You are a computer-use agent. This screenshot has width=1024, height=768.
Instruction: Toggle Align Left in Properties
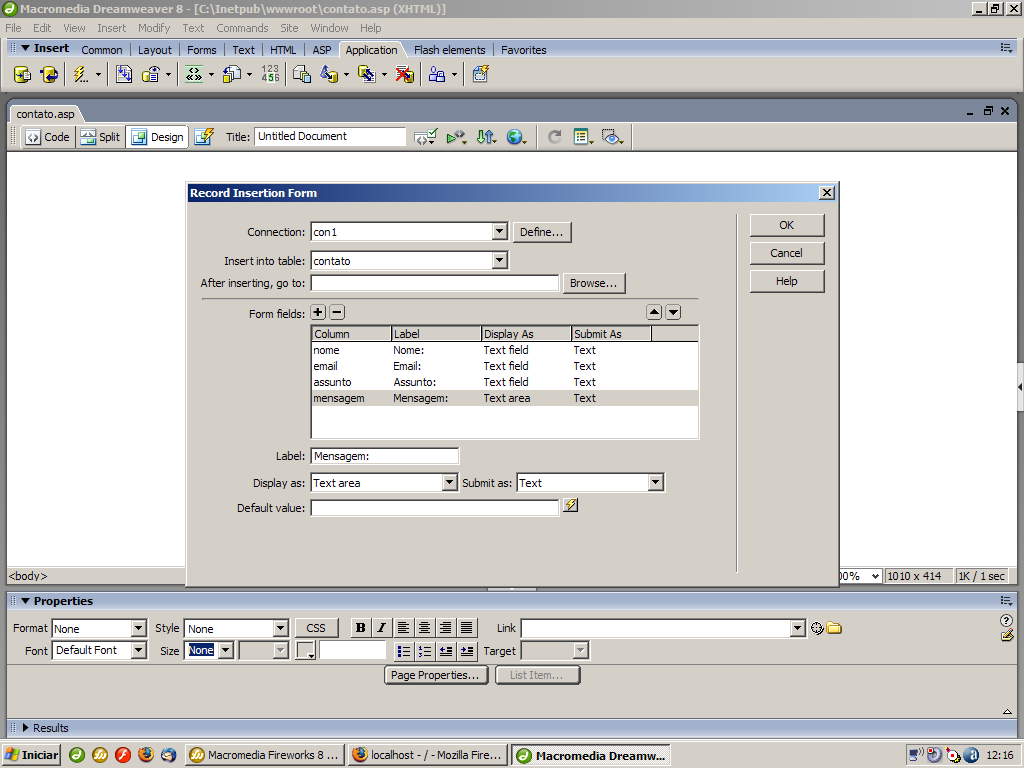pos(404,628)
